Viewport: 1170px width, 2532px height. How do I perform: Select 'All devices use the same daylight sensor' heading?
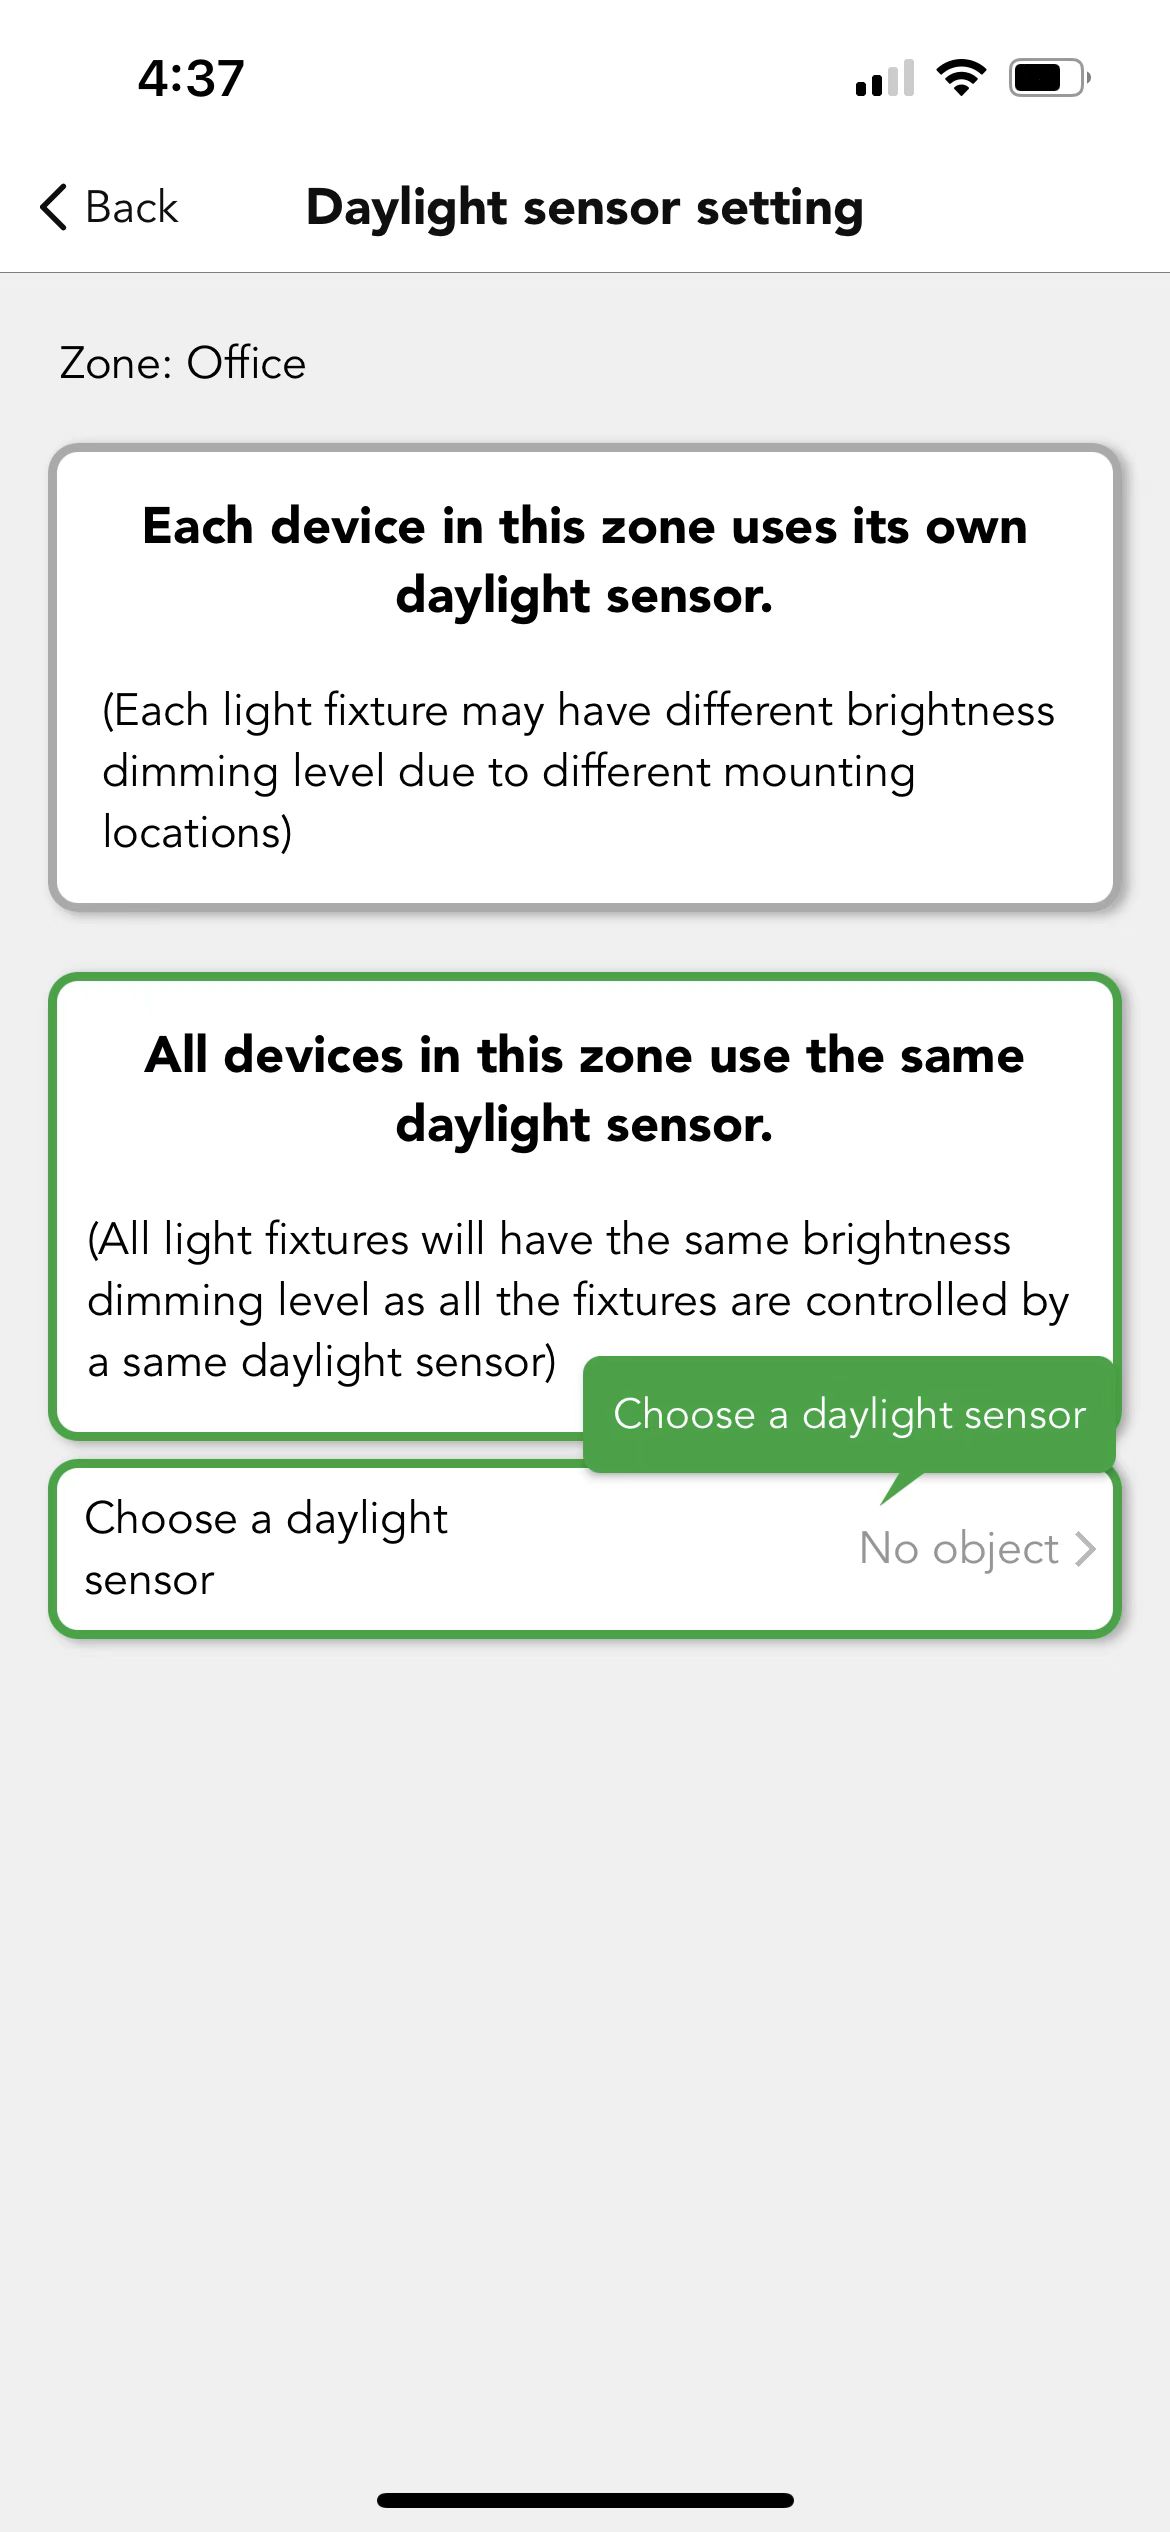coord(585,1089)
